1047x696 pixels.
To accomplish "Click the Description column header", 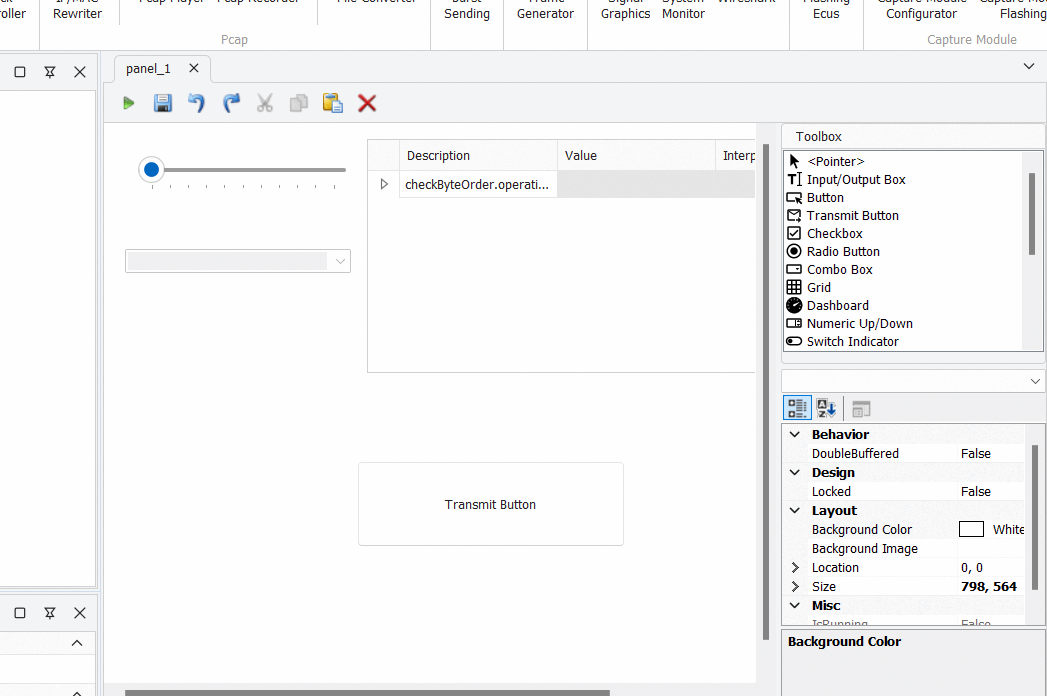I will coord(478,156).
